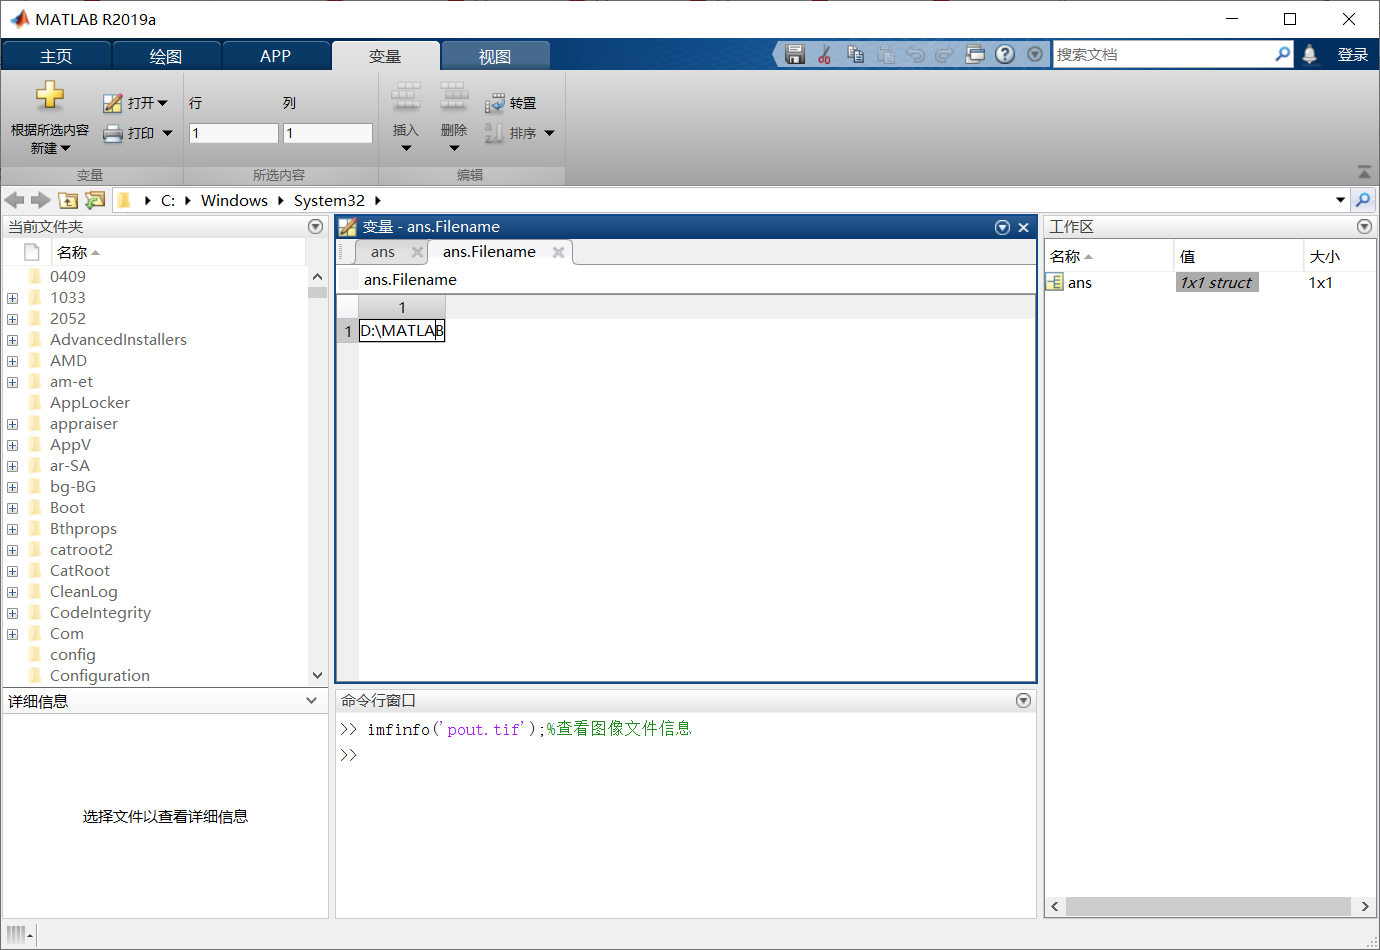Close the ans variable tab
The width and height of the screenshot is (1380, 950).
(x=417, y=252)
